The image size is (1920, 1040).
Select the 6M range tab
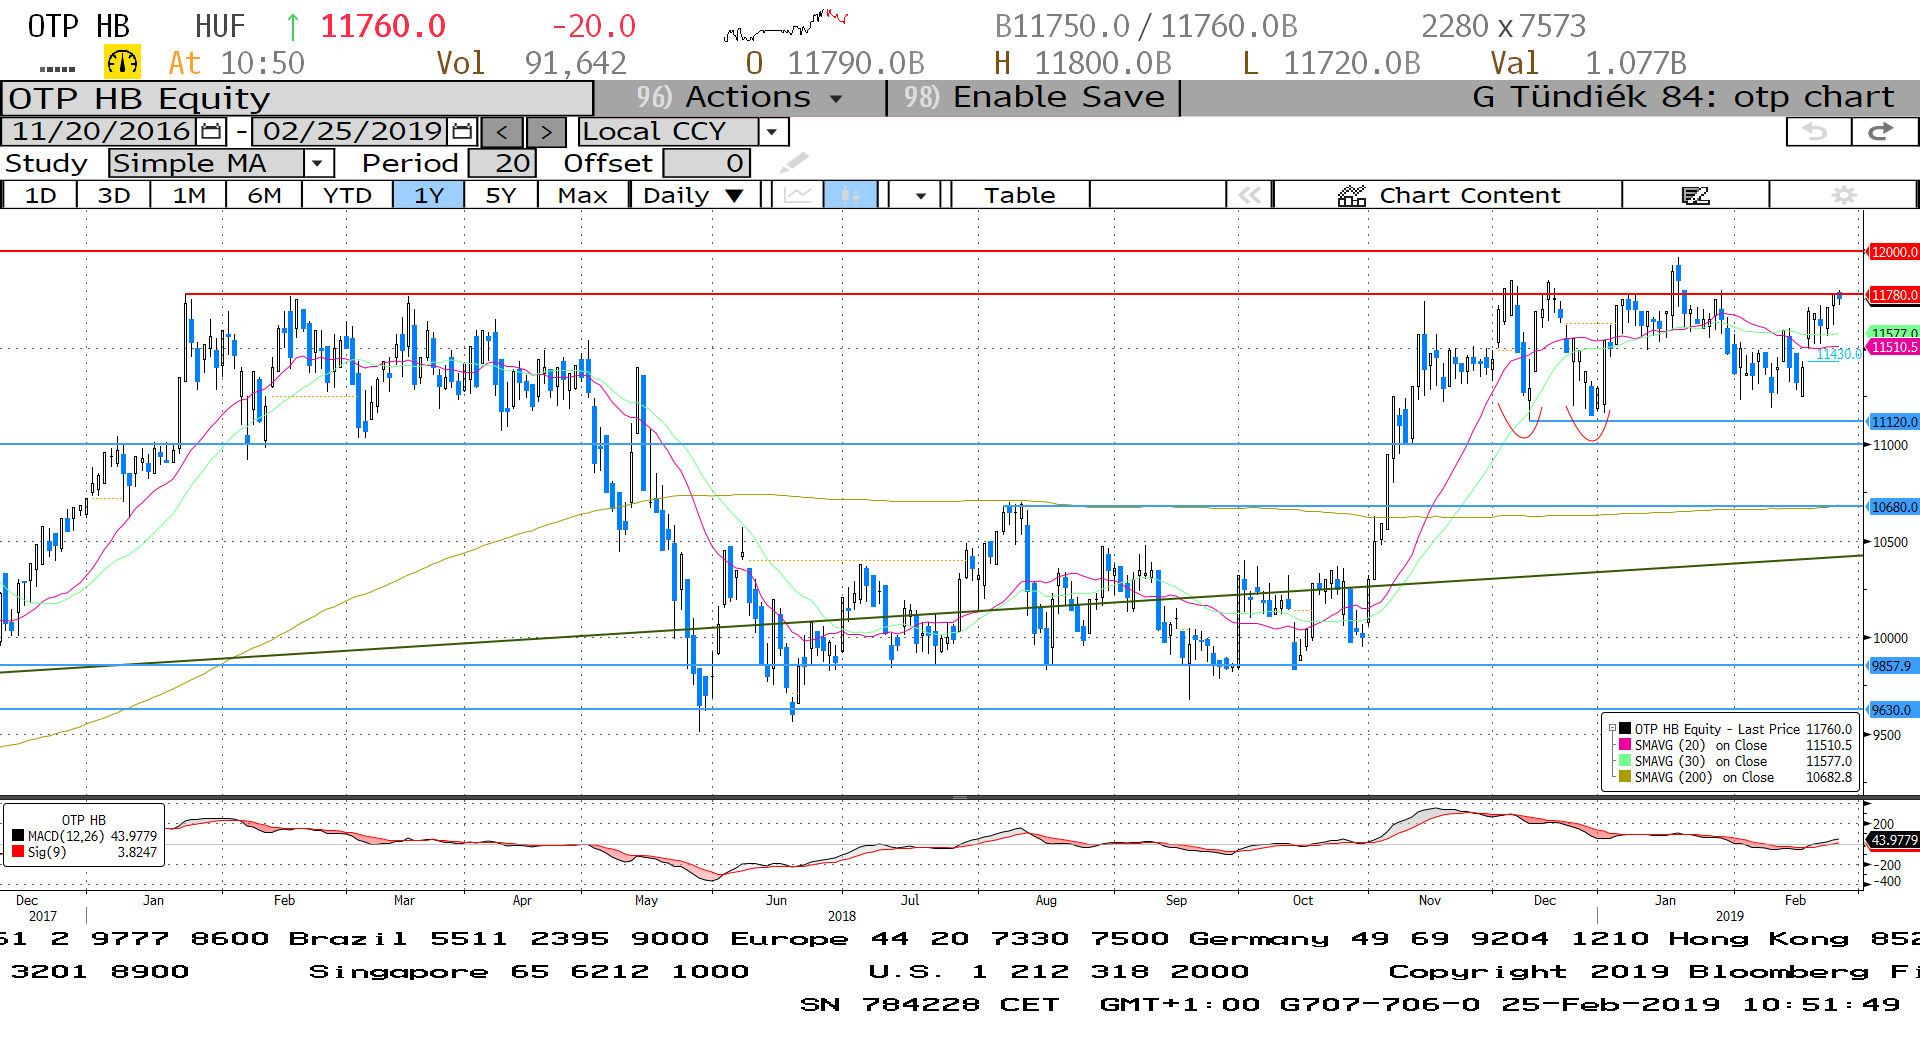pos(264,195)
